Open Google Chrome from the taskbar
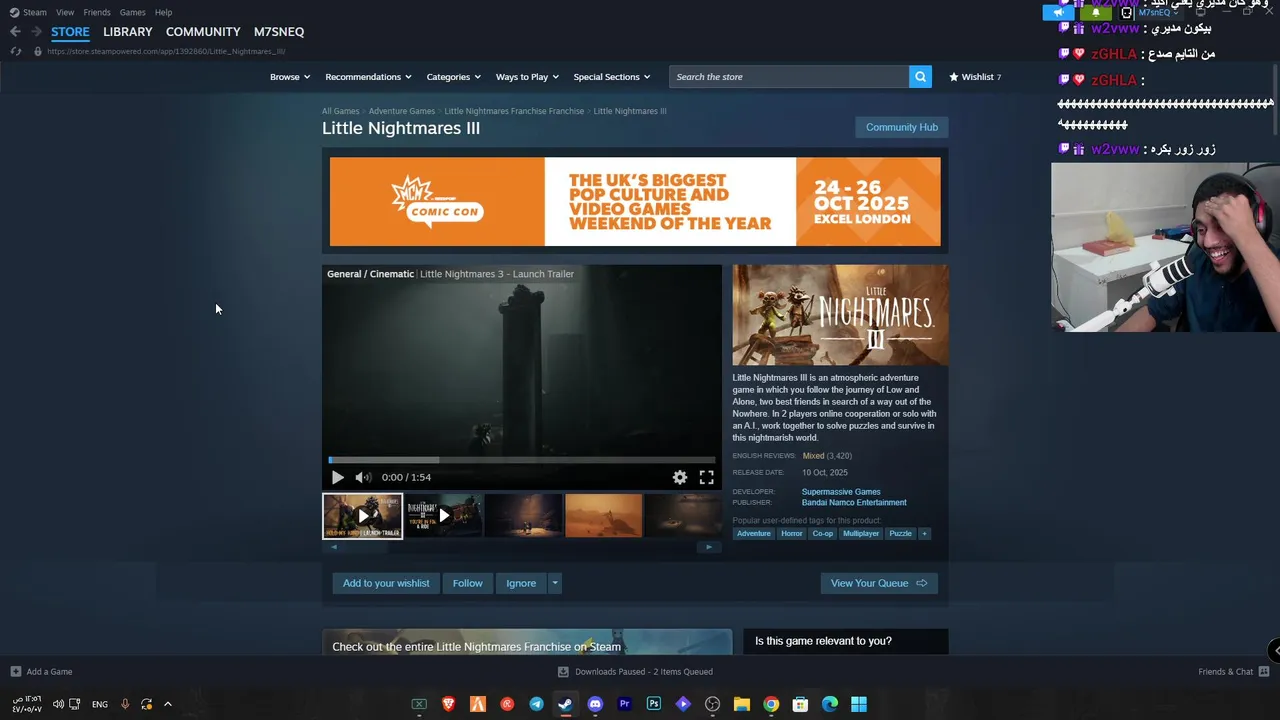Viewport: 1280px width, 720px height. pos(771,704)
